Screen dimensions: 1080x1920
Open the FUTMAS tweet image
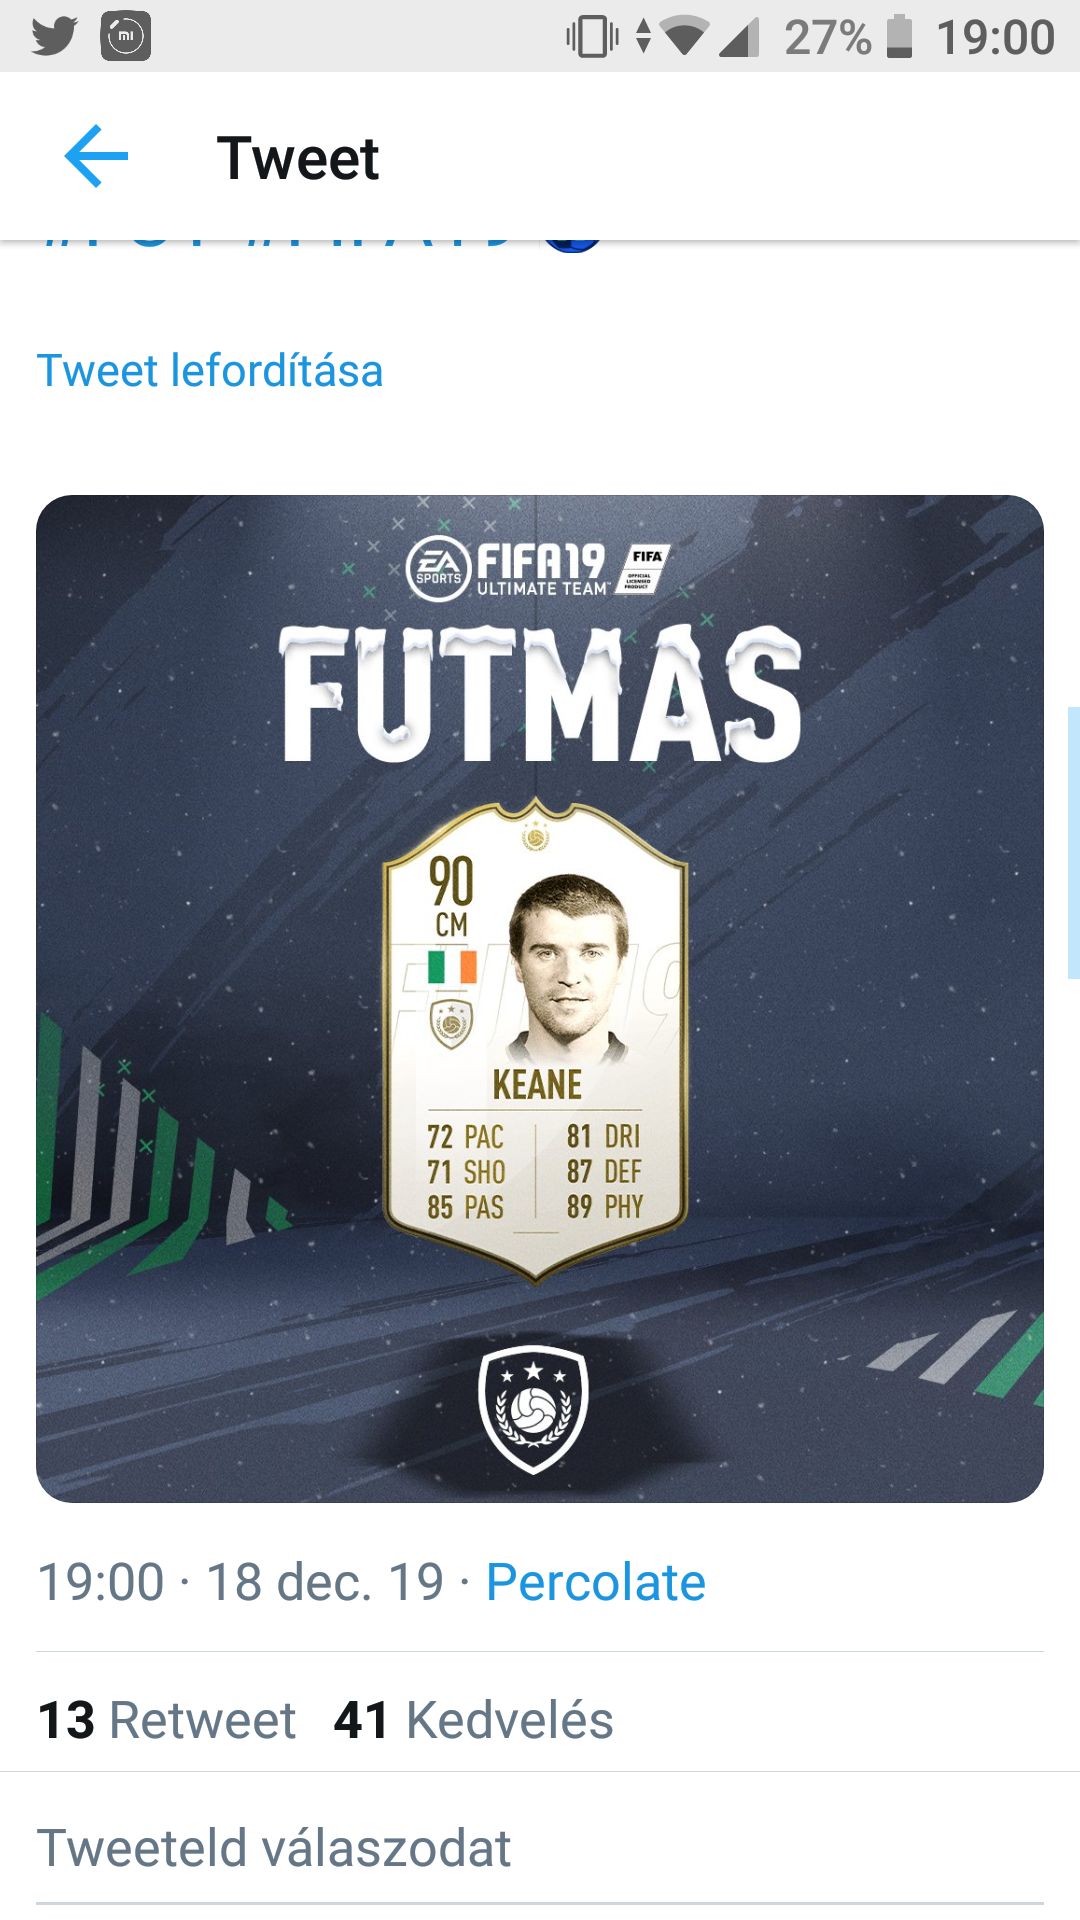(x=540, y=998)
